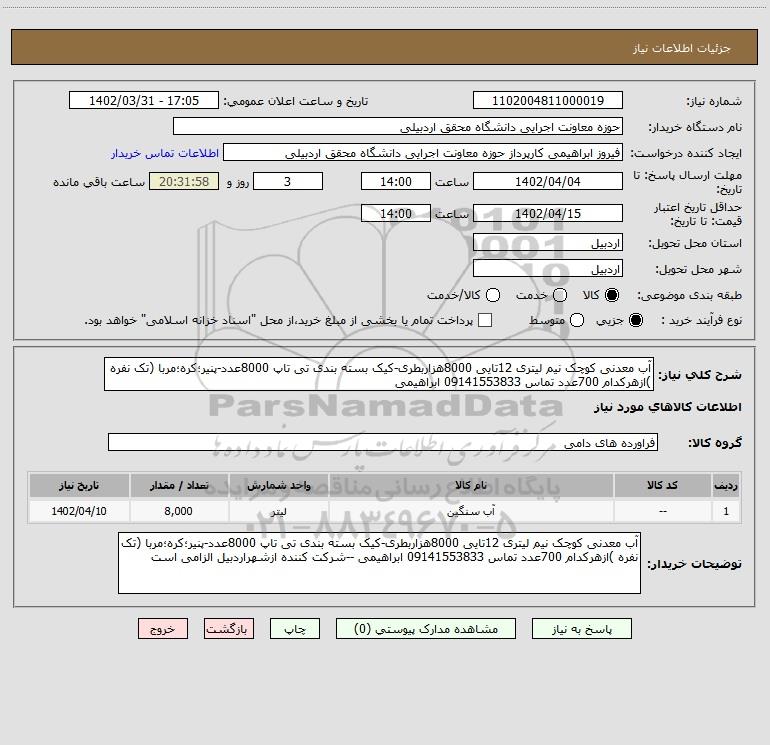Click the goods group field فراورده های دامی
The width and height of the screenshot is (770, 745).
383,442
